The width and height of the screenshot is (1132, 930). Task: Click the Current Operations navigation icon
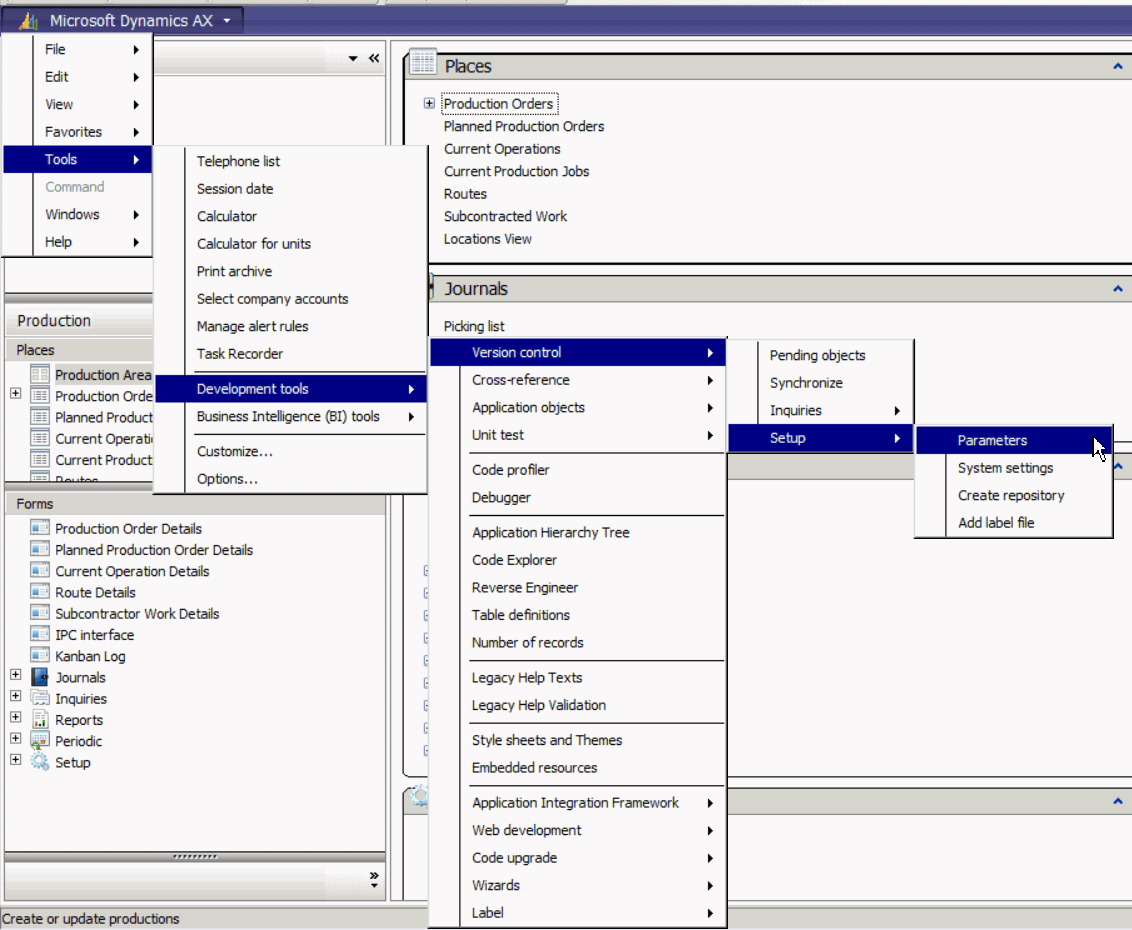tap(40, 438)
